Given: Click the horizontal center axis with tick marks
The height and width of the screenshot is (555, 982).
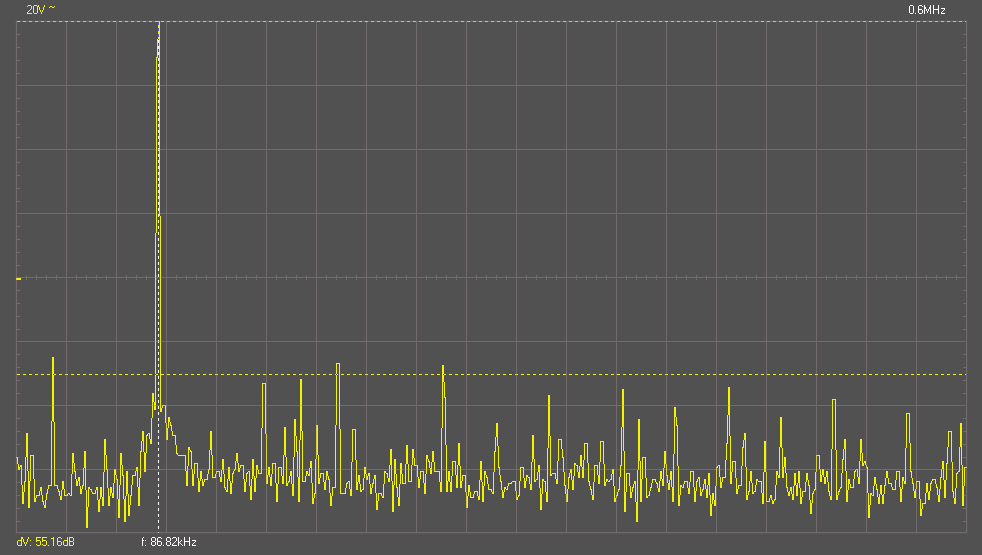Looking at the screenshot, I should click(x=600, y=277).
